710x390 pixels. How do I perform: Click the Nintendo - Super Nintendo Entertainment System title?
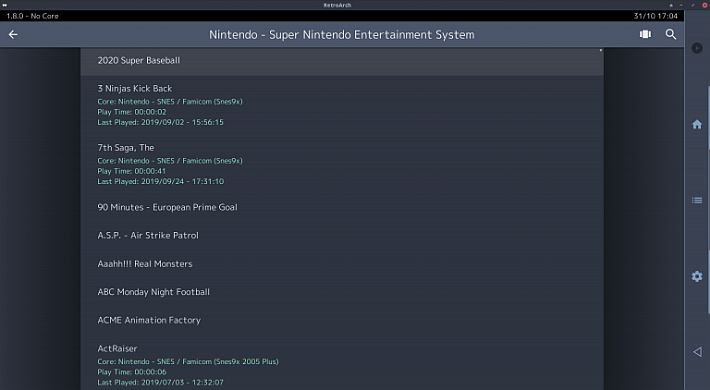pyautogui.click(x=342, y=34)
